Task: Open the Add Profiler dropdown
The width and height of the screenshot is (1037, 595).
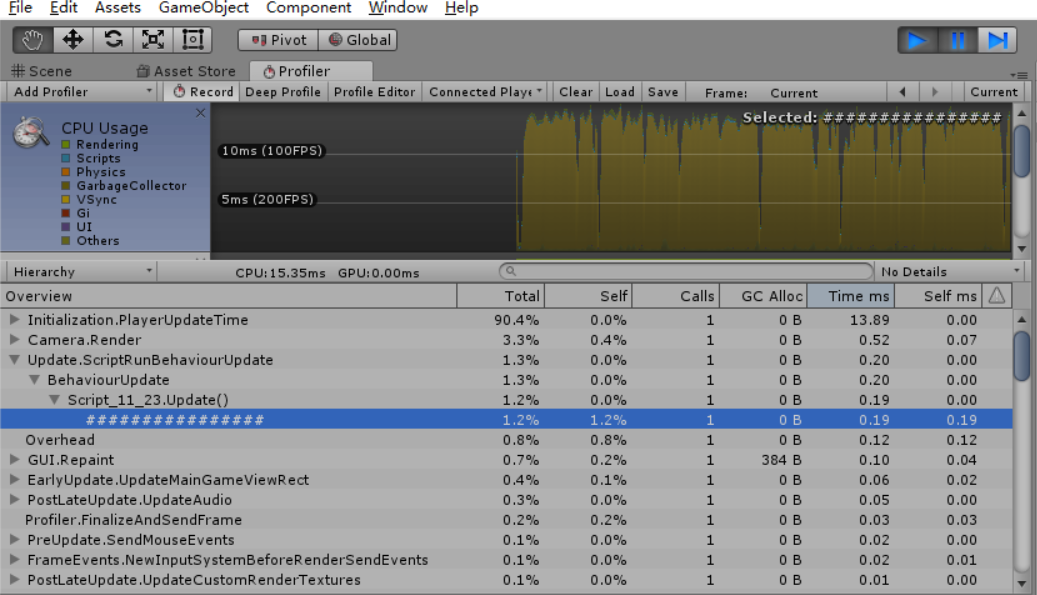Action: (82, 92)
